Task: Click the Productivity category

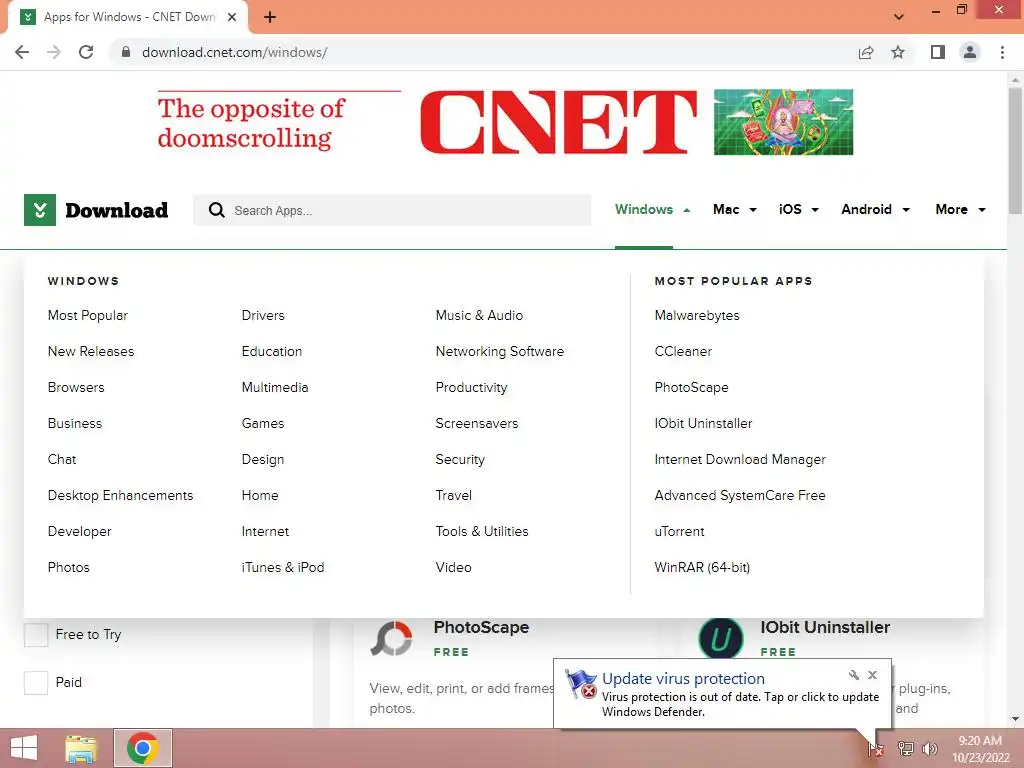Action: 472,388
